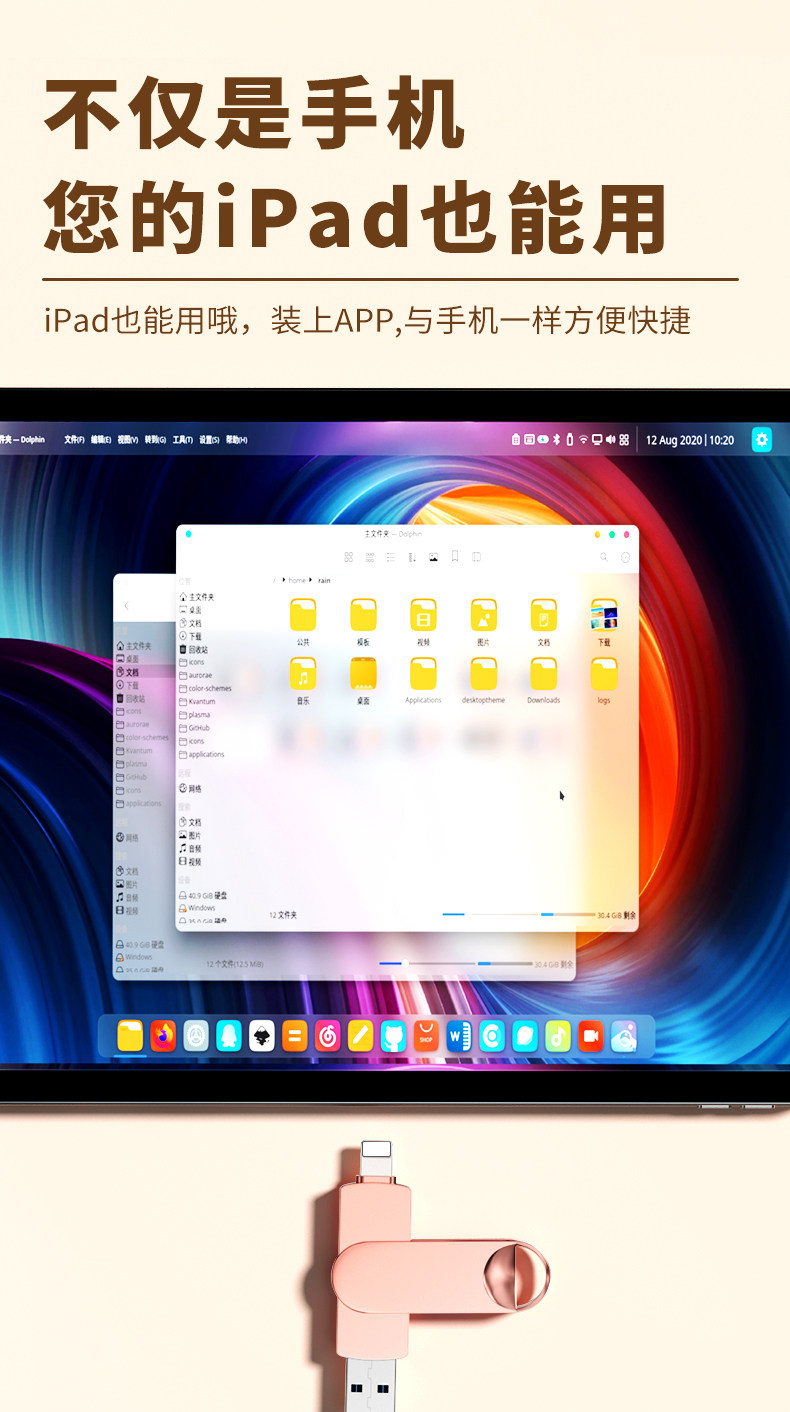Open the red video camera app in dock
790x1412 pixels.
click(x=591, y=1036)
